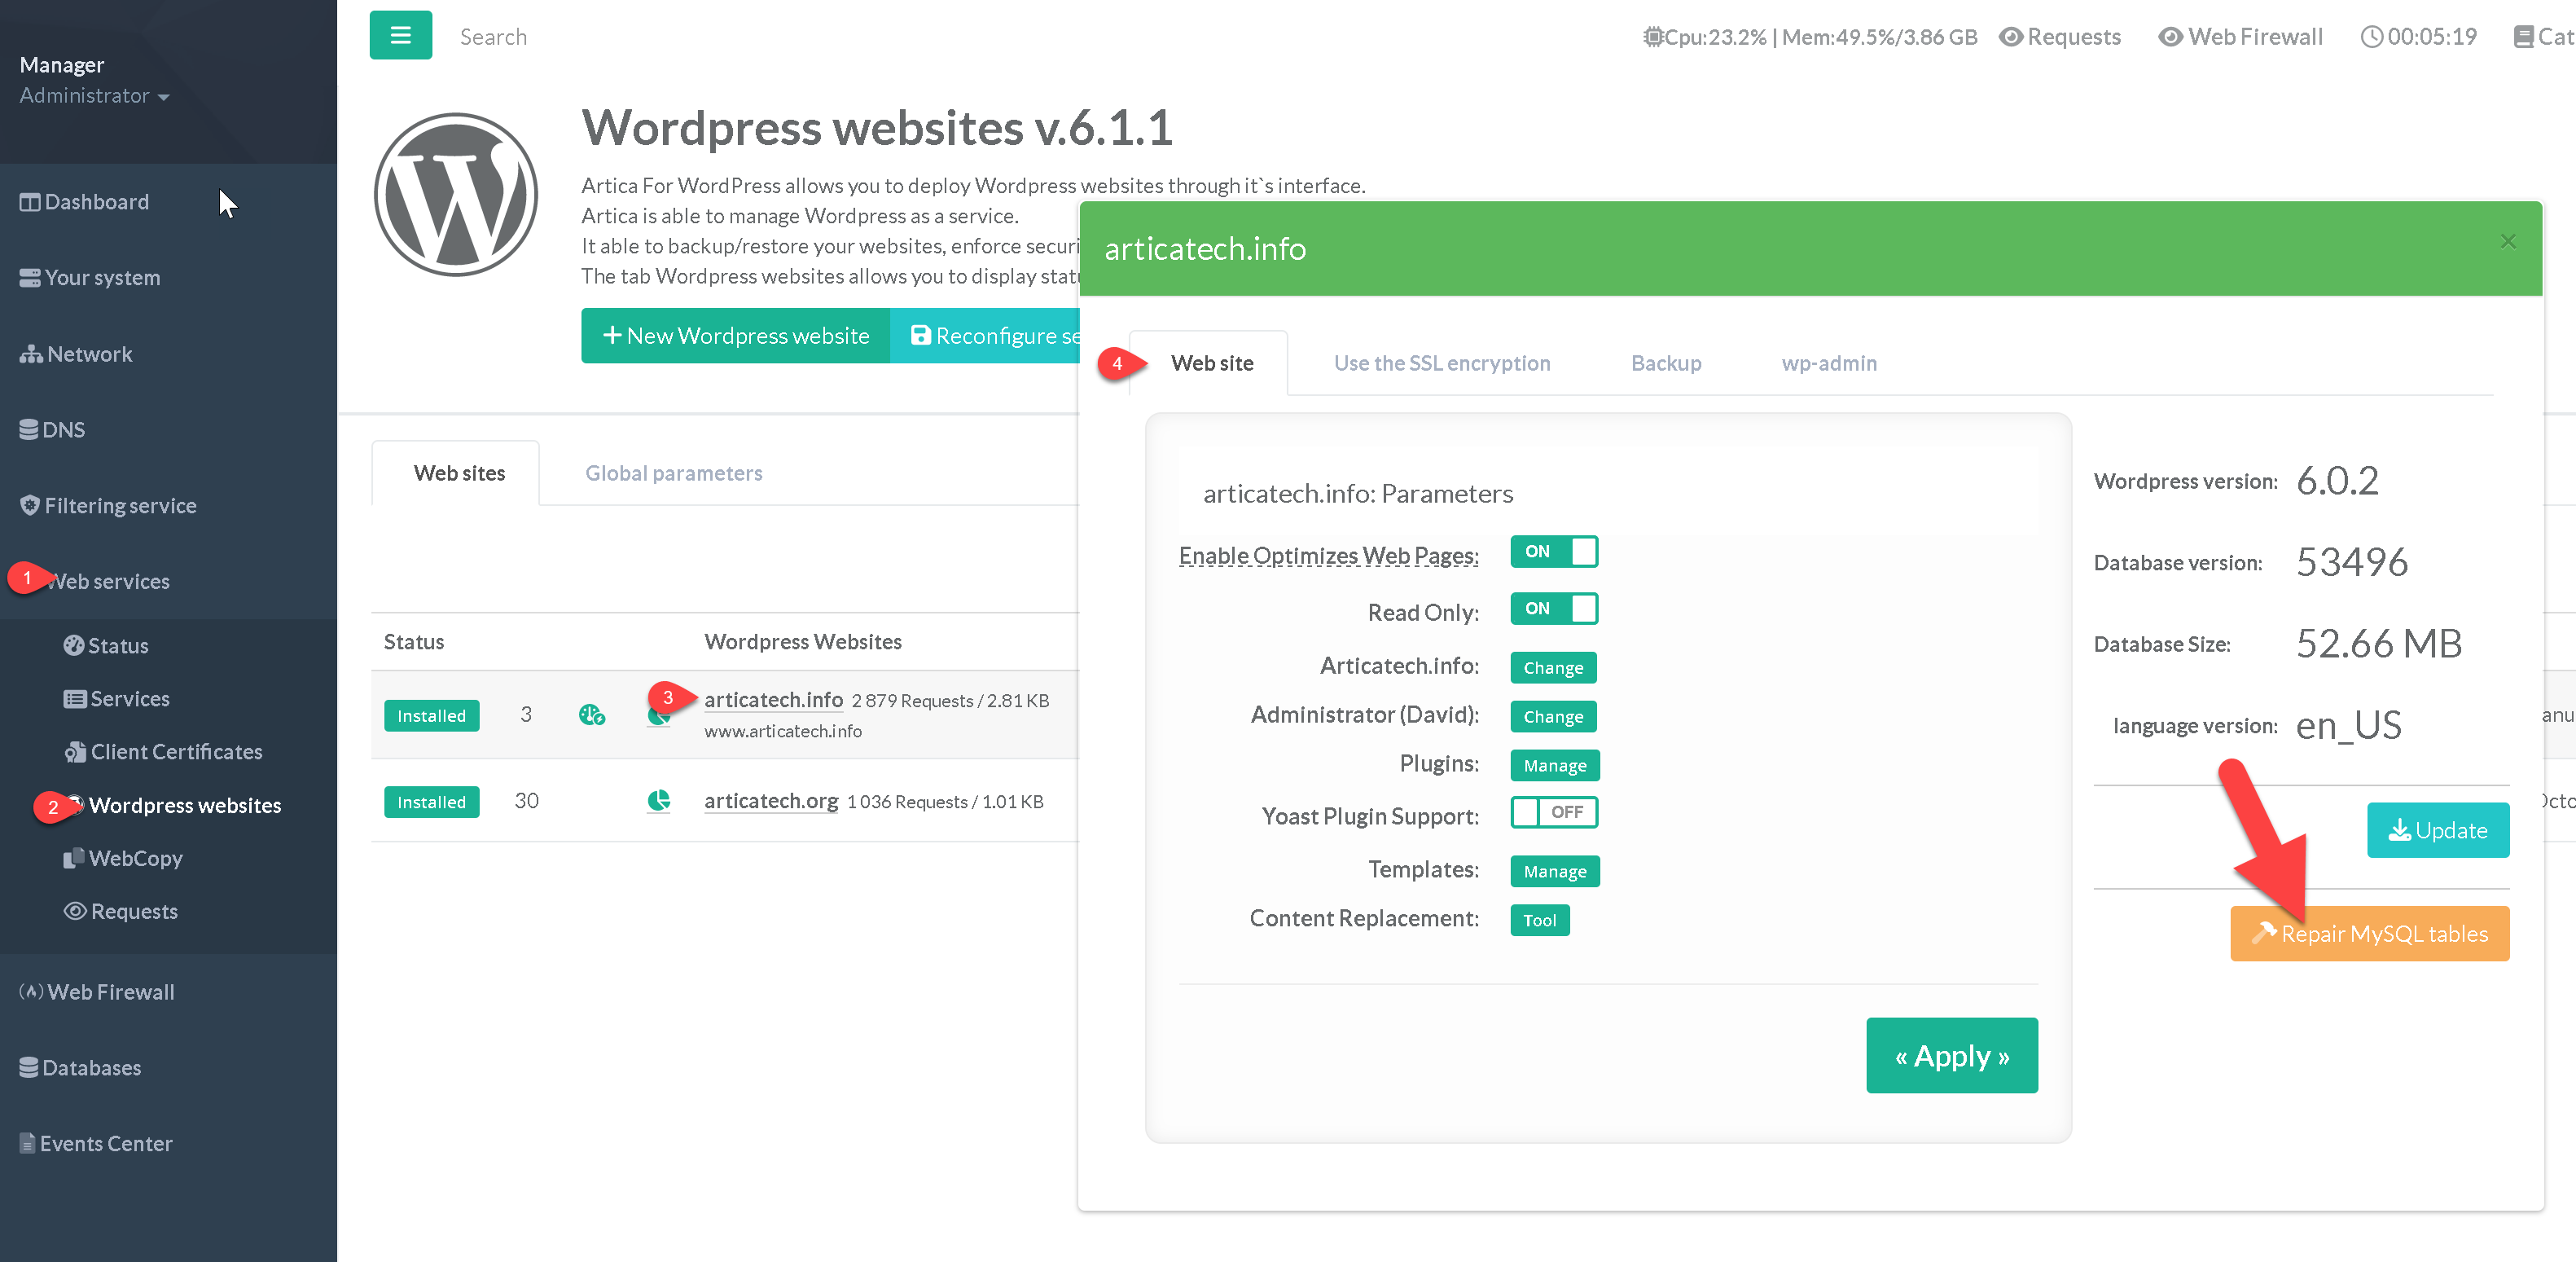Click the Requests eye icon in top bar
The height and width of the screenshot is (1262, 2576).
[x=2010, y=37]
